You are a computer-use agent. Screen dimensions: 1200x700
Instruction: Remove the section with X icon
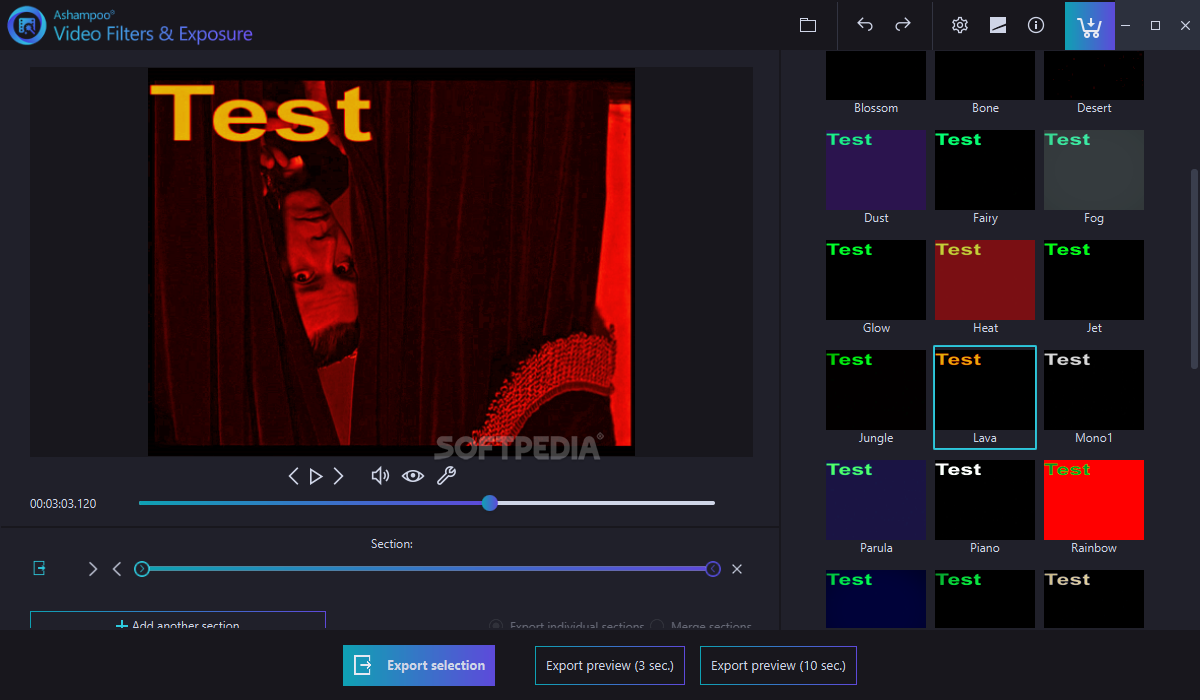pyautogui.click(x=737, y=569)
